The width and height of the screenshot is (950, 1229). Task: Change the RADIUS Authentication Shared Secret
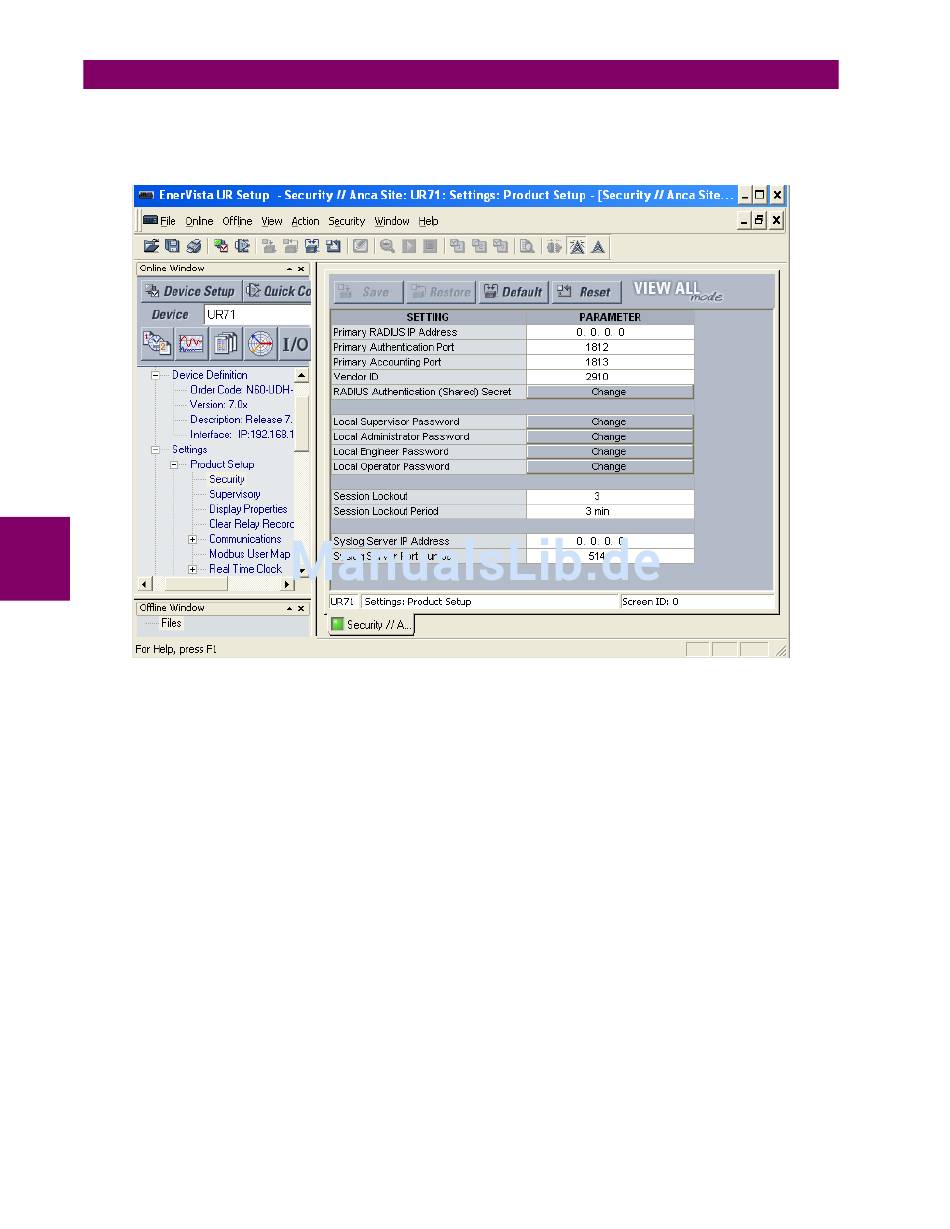(x=609, y=392)
